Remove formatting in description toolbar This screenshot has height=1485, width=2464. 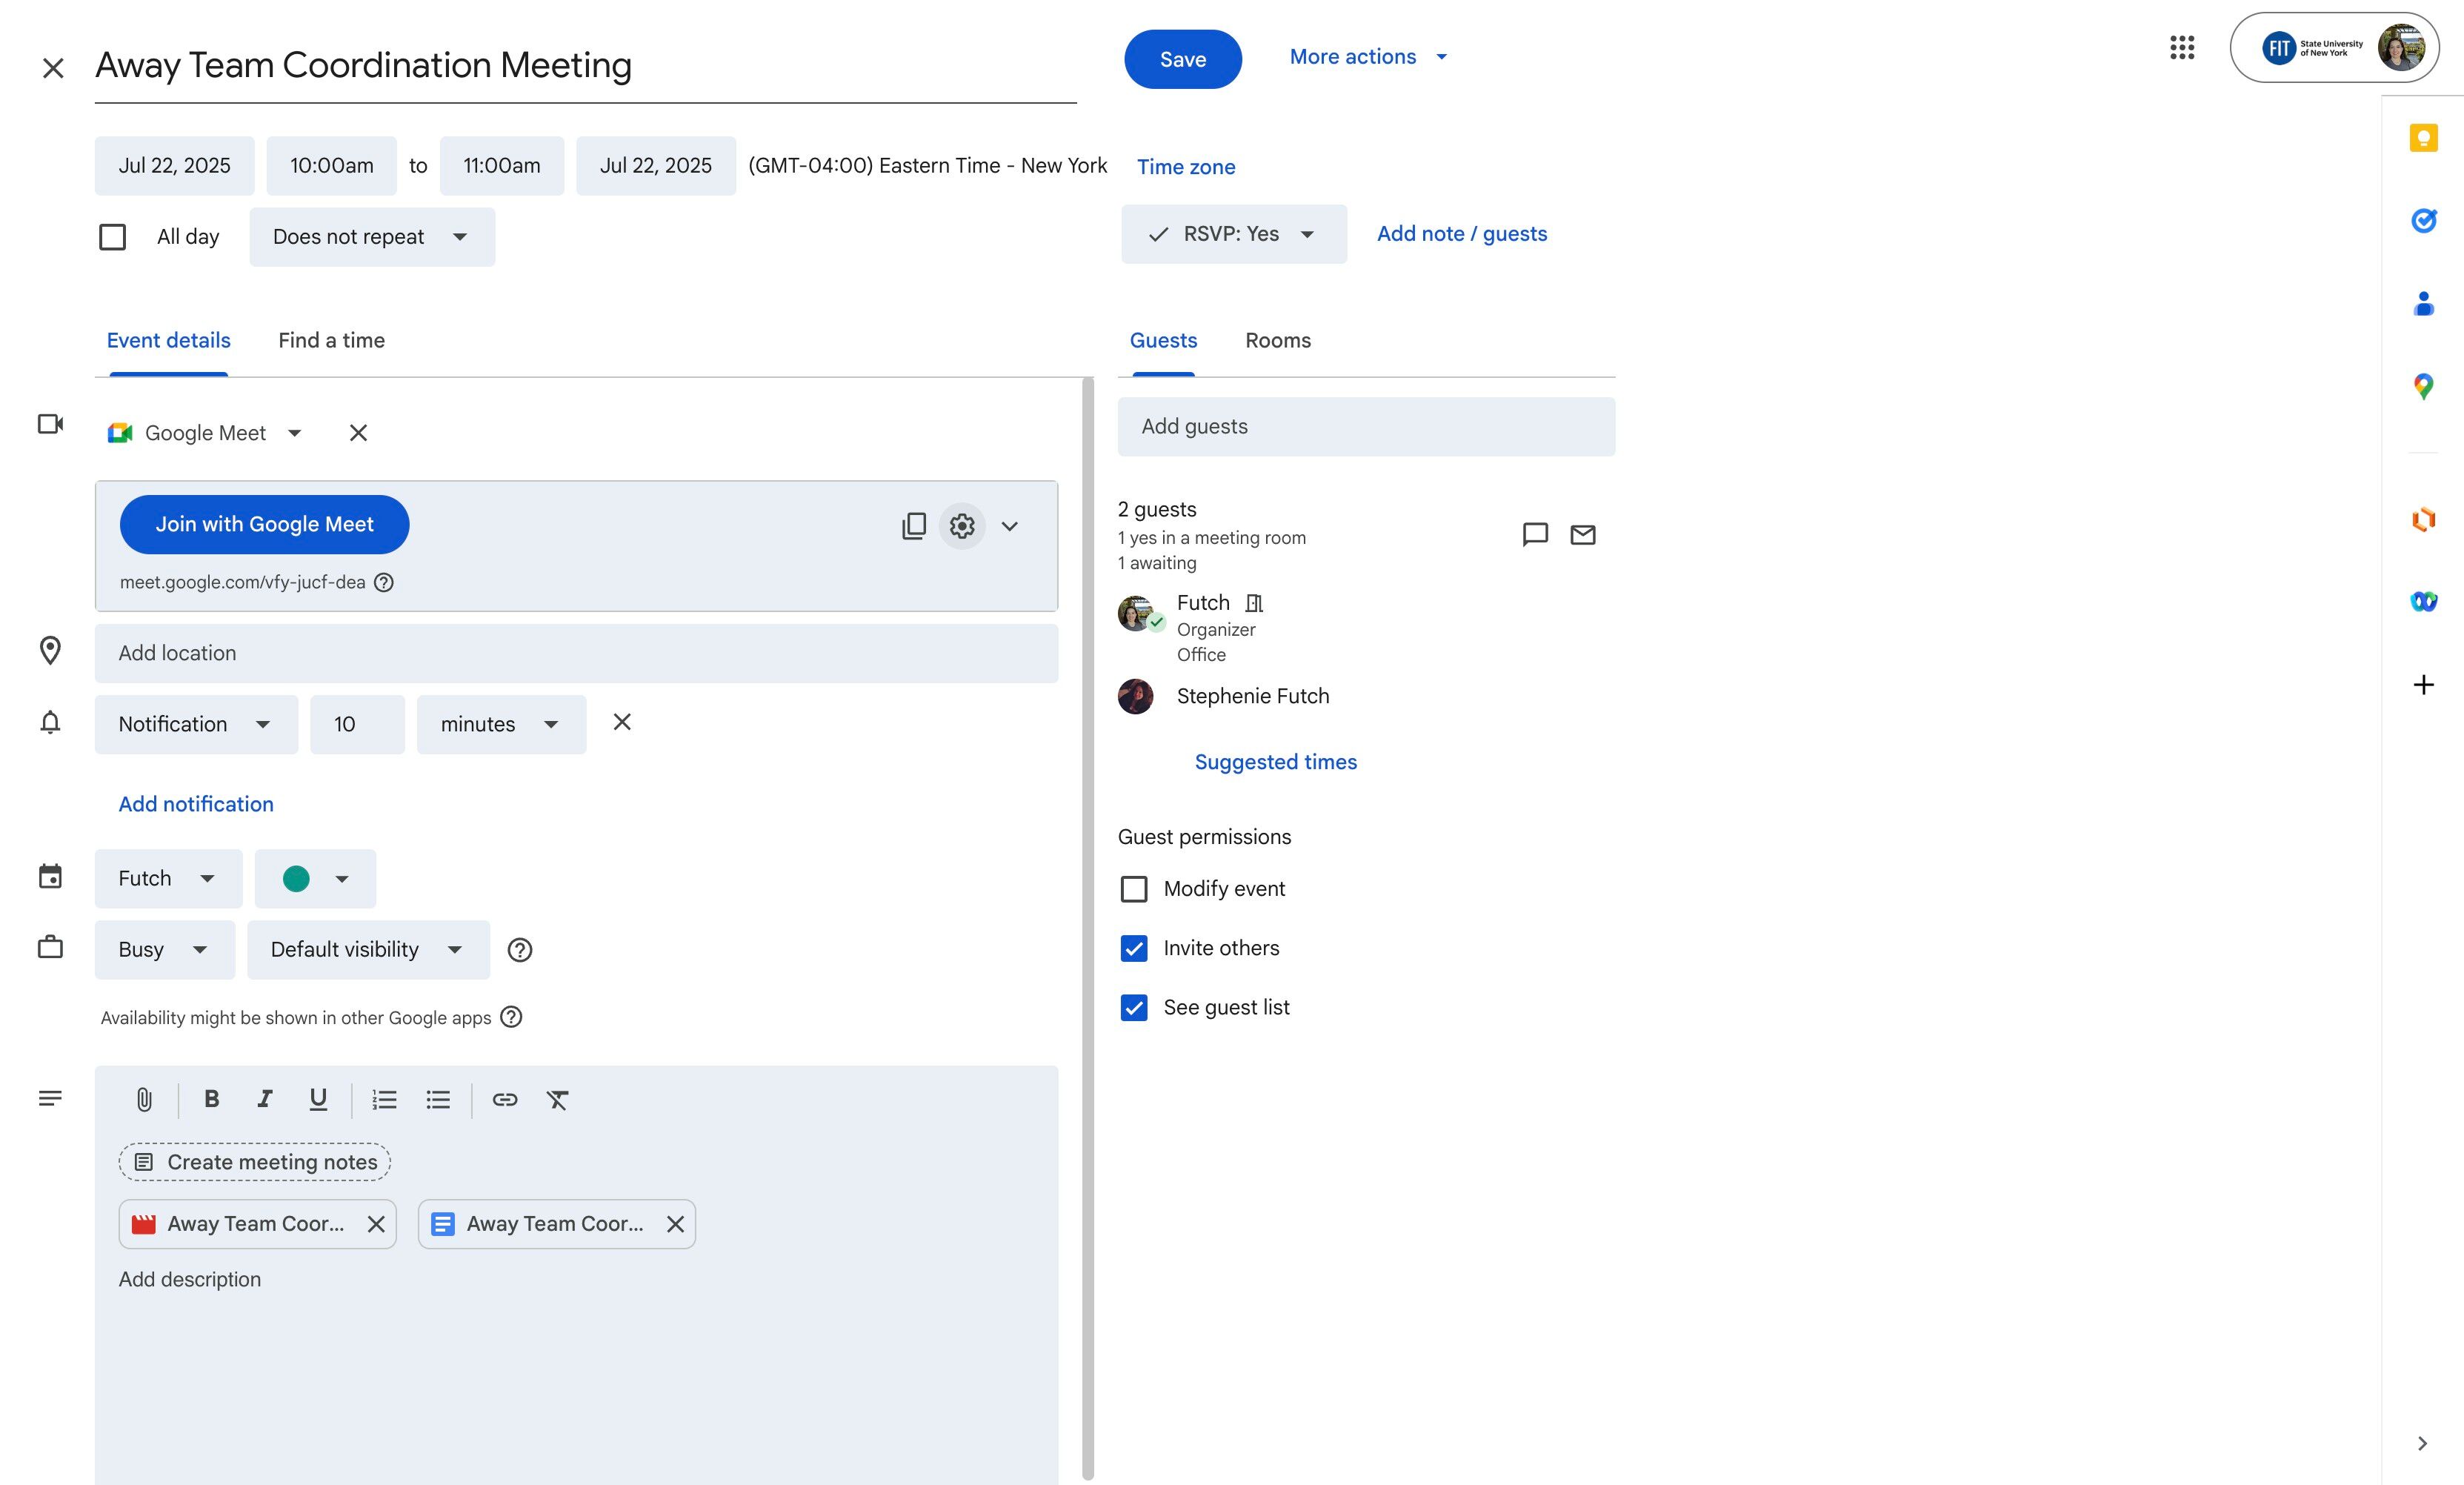(557, 1100)
